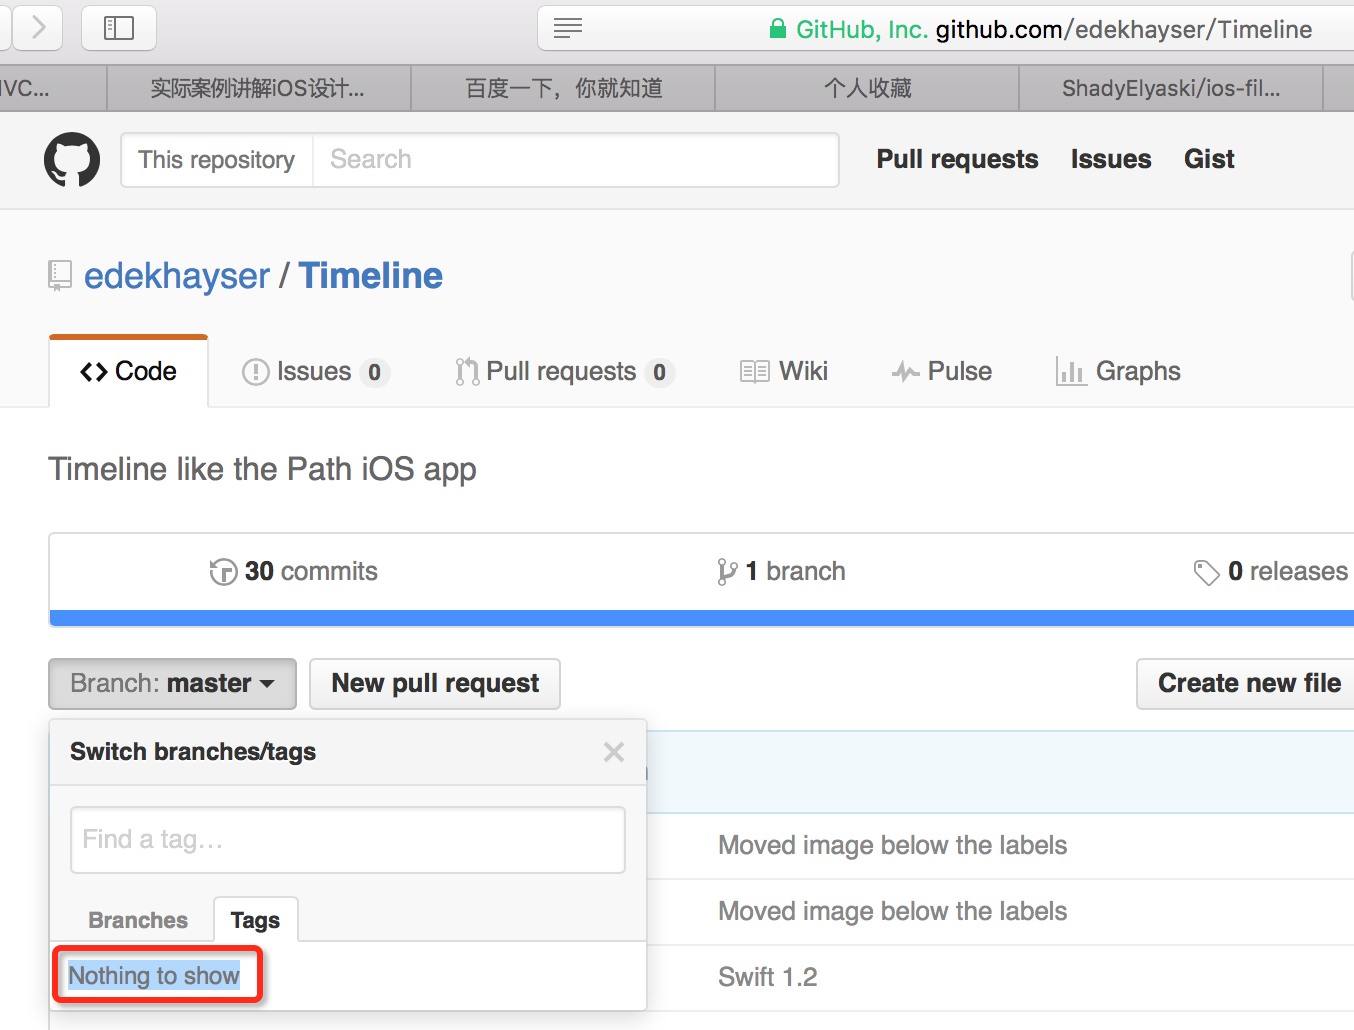Open the Reader view icon in address bar

568,28
